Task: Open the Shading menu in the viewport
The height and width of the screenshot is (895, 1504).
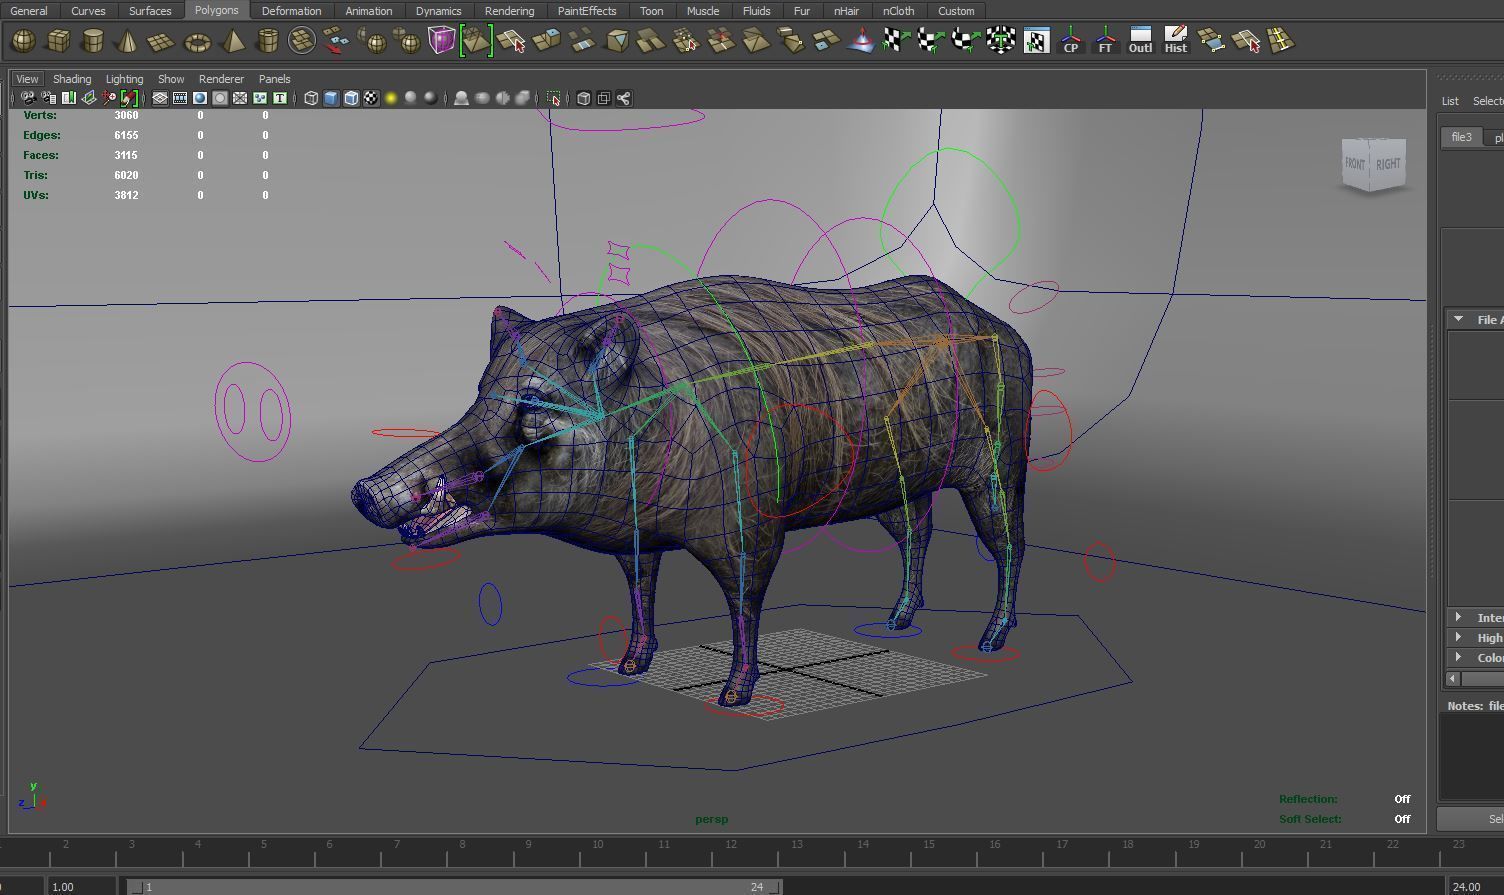Action: click(72, 78)
